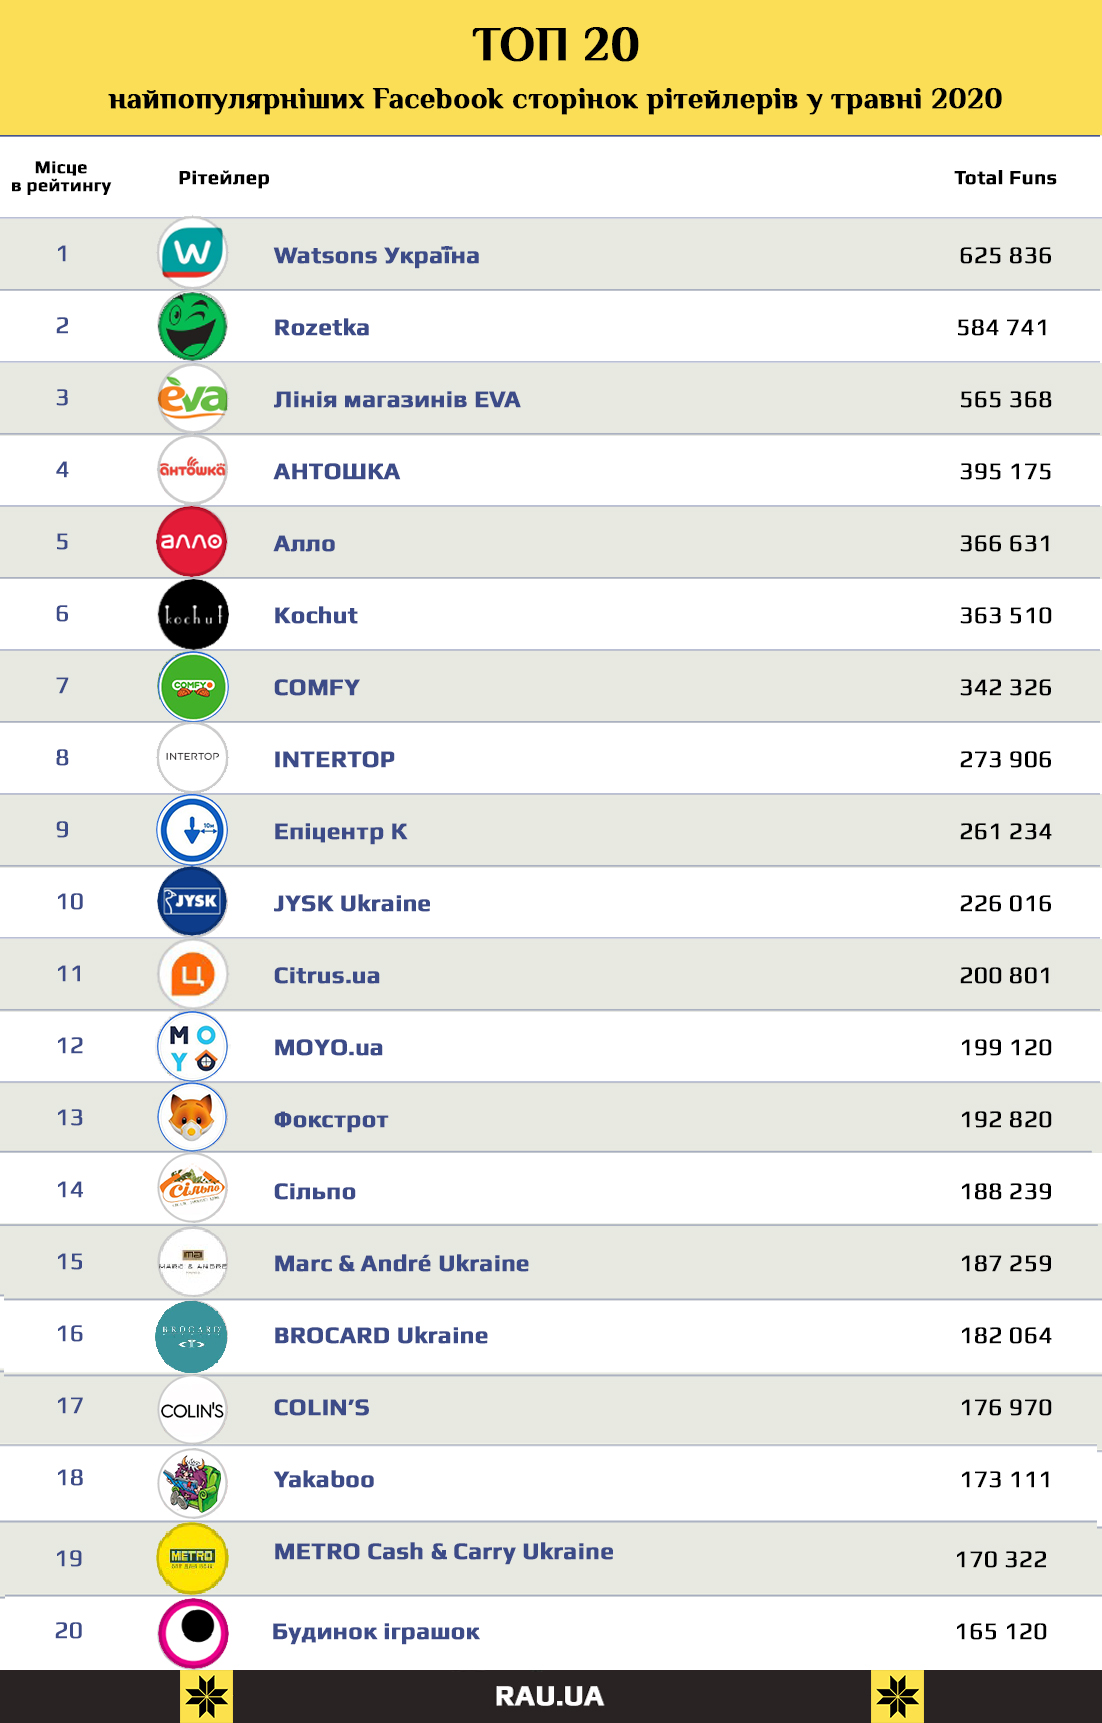Open the INTERTOP retailer name link
The image size is (1102, 1723).
[334, 760]
